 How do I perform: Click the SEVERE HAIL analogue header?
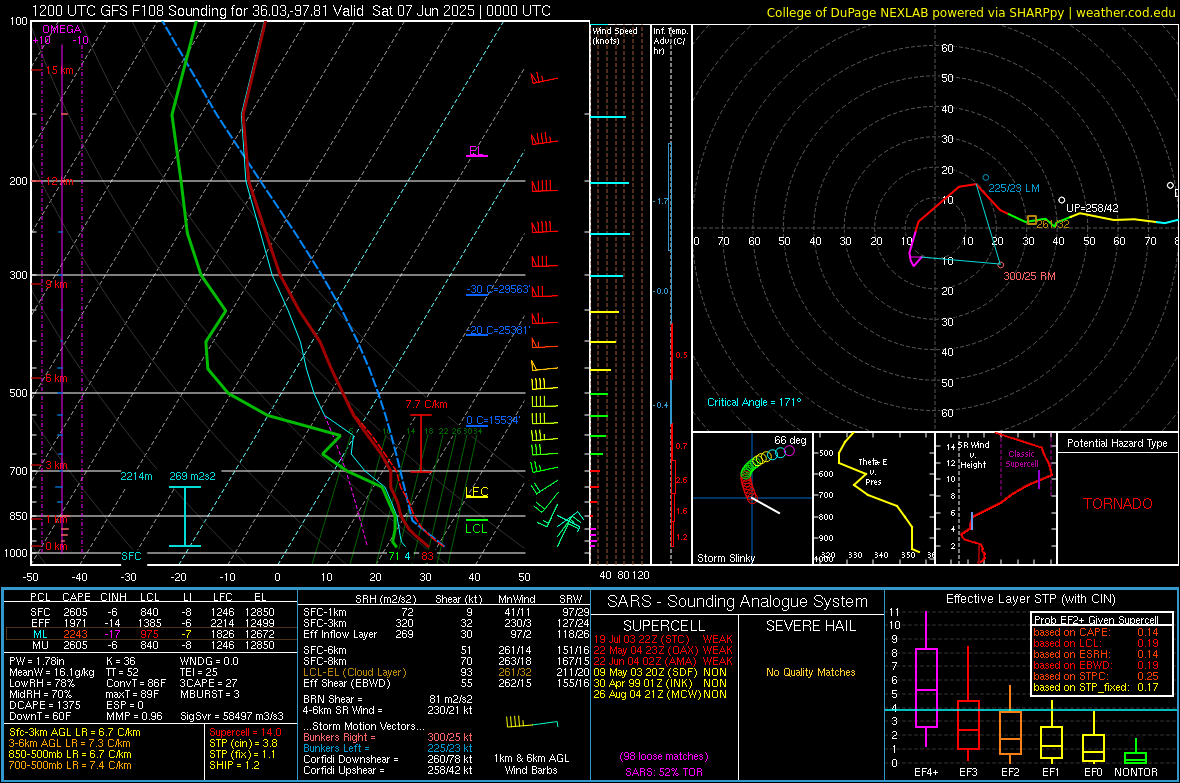tap(810, 626)
